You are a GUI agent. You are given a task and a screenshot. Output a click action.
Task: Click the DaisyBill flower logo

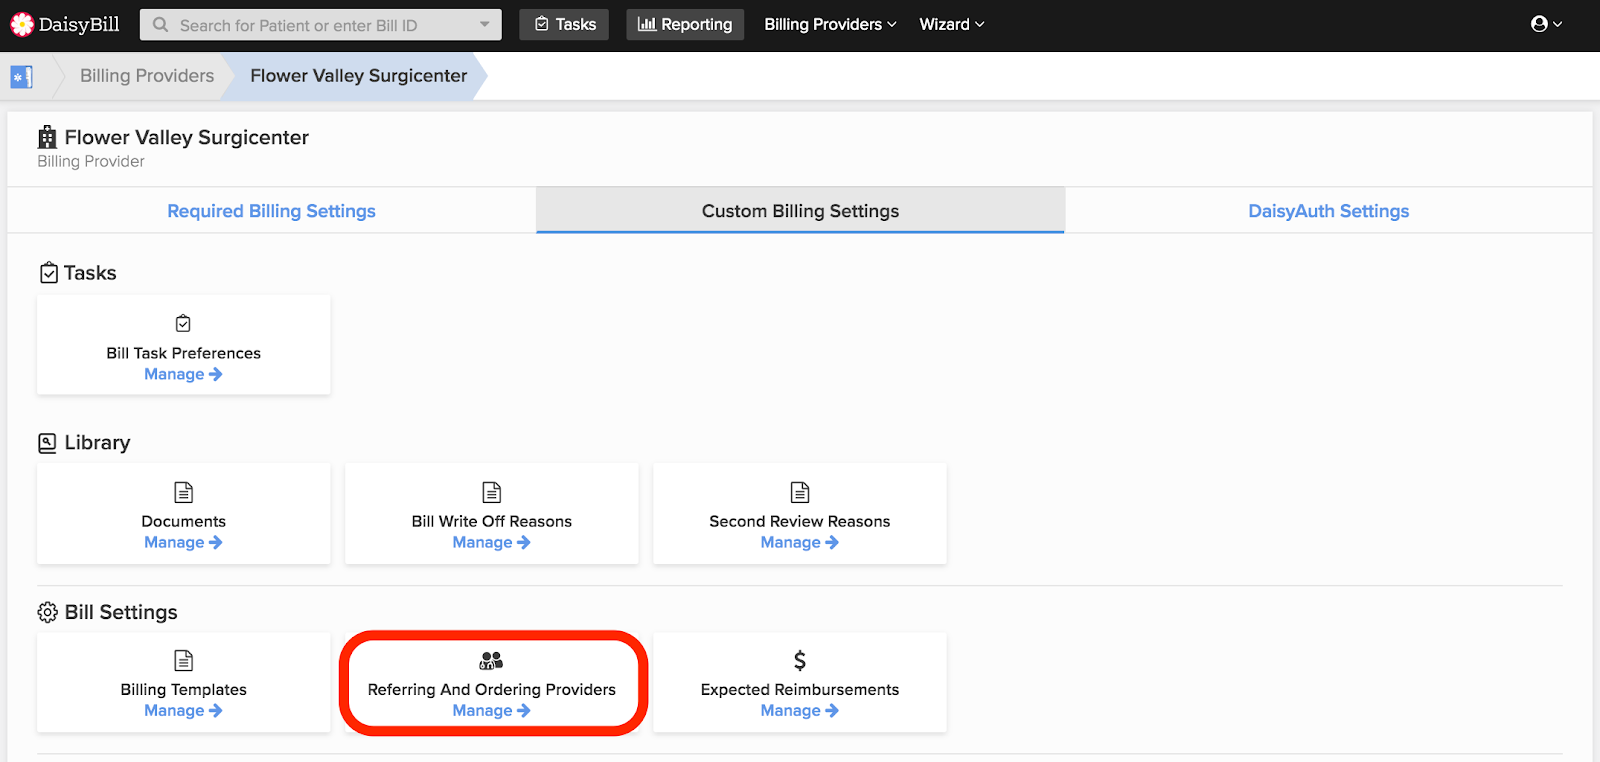(x=22, y=24)
